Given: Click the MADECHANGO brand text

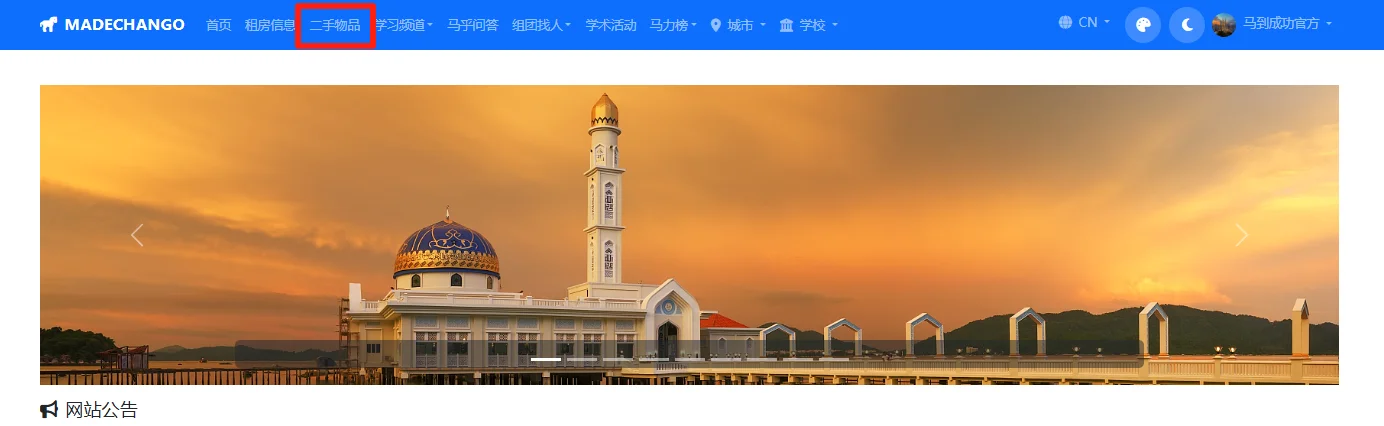Looking at the screenshot, I should pos(124,24).
